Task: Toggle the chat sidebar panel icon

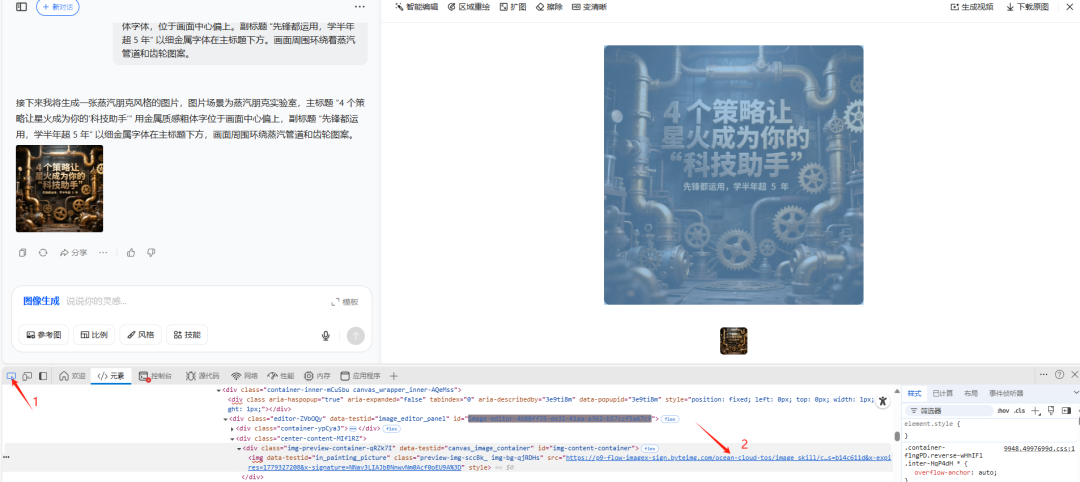Action: point(21,7)
